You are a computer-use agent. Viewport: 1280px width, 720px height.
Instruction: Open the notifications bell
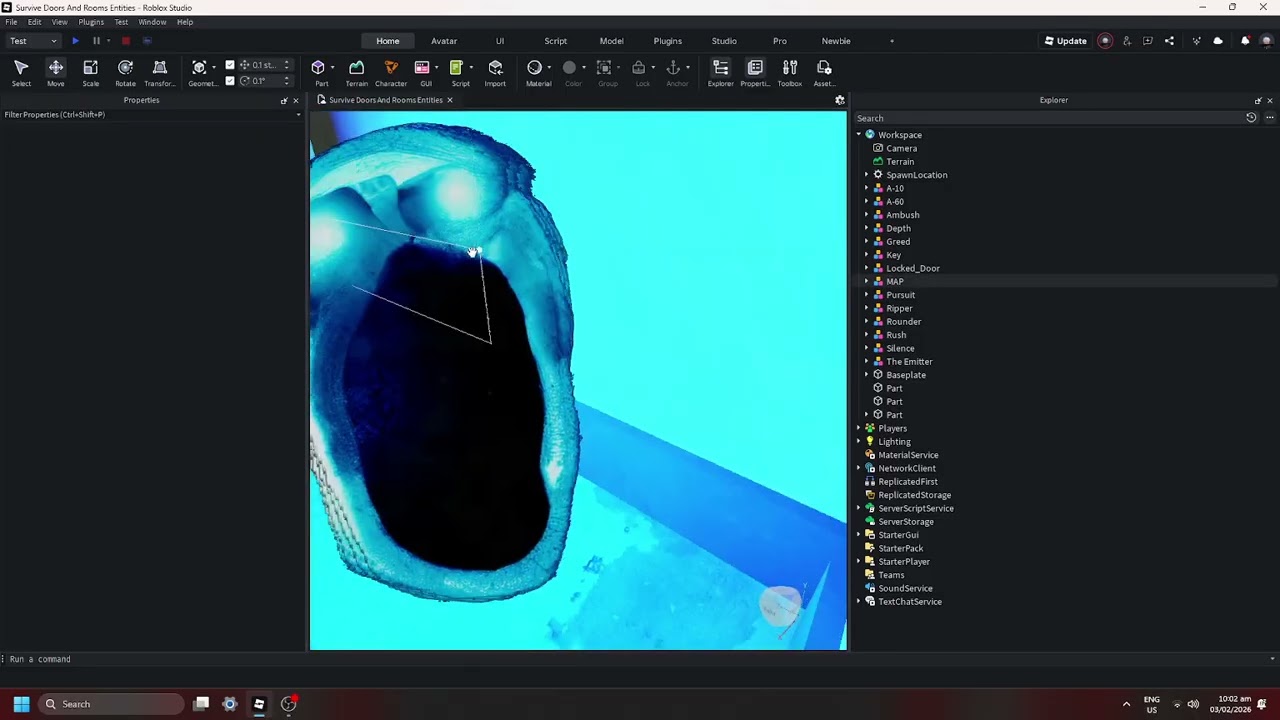click(1245, 41)
